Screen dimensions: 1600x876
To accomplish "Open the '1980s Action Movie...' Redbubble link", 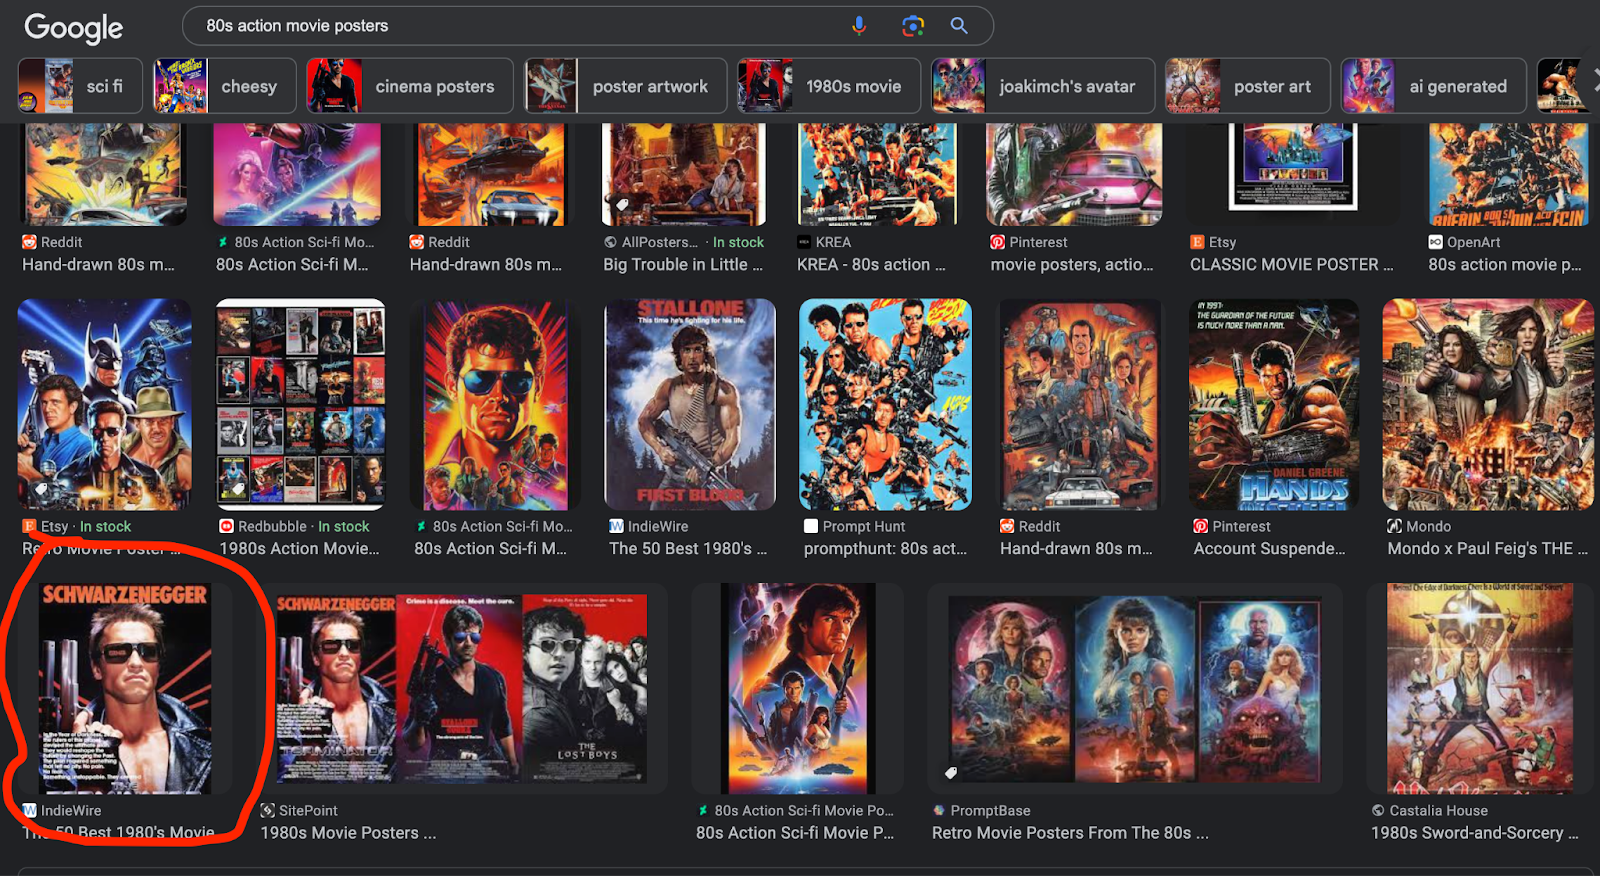I will [x=299, y=549].
